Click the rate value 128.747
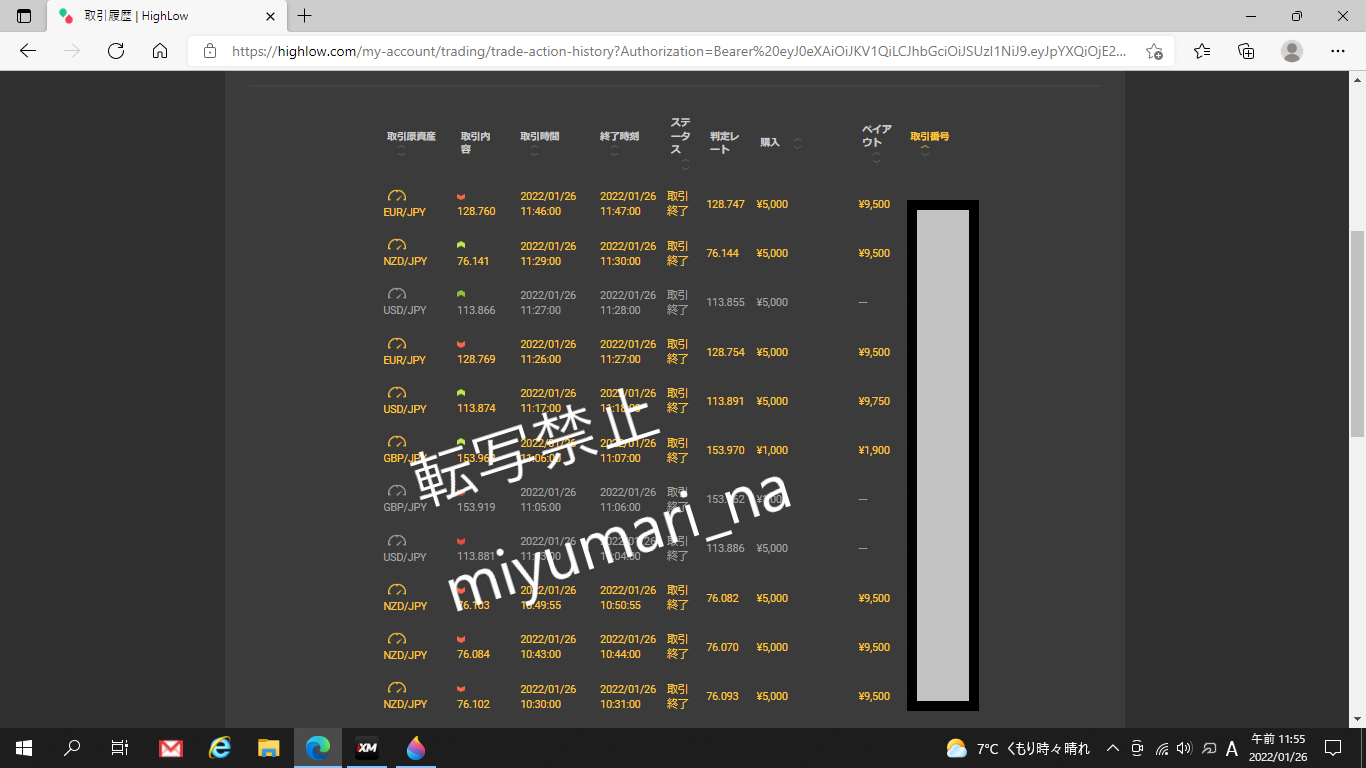The height and width of the screenshot is (768, 1366). (725, 204)
